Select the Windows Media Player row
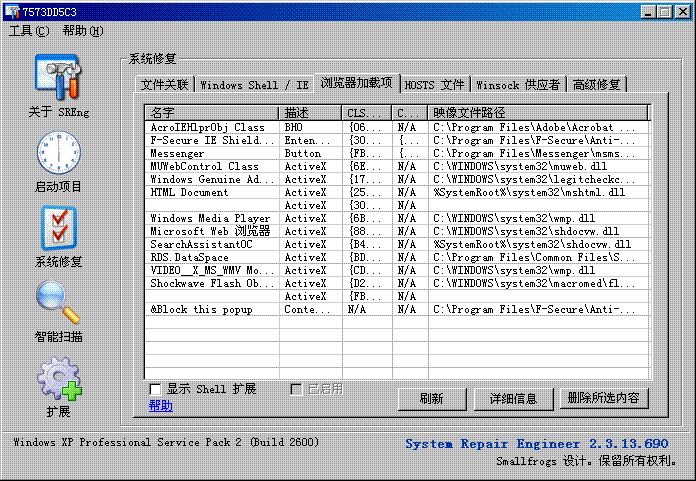The height and width of the screenshot is (481, 696). pyautogui.click(x=397, y=218)
